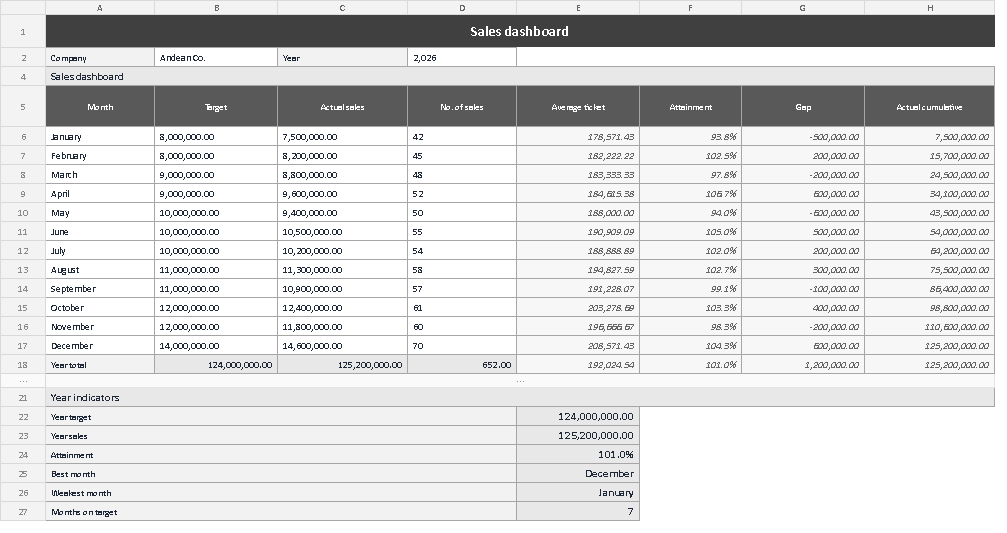Select the 'November' month cell
Screen dimensions: 1007x533
tap(100, 327)
